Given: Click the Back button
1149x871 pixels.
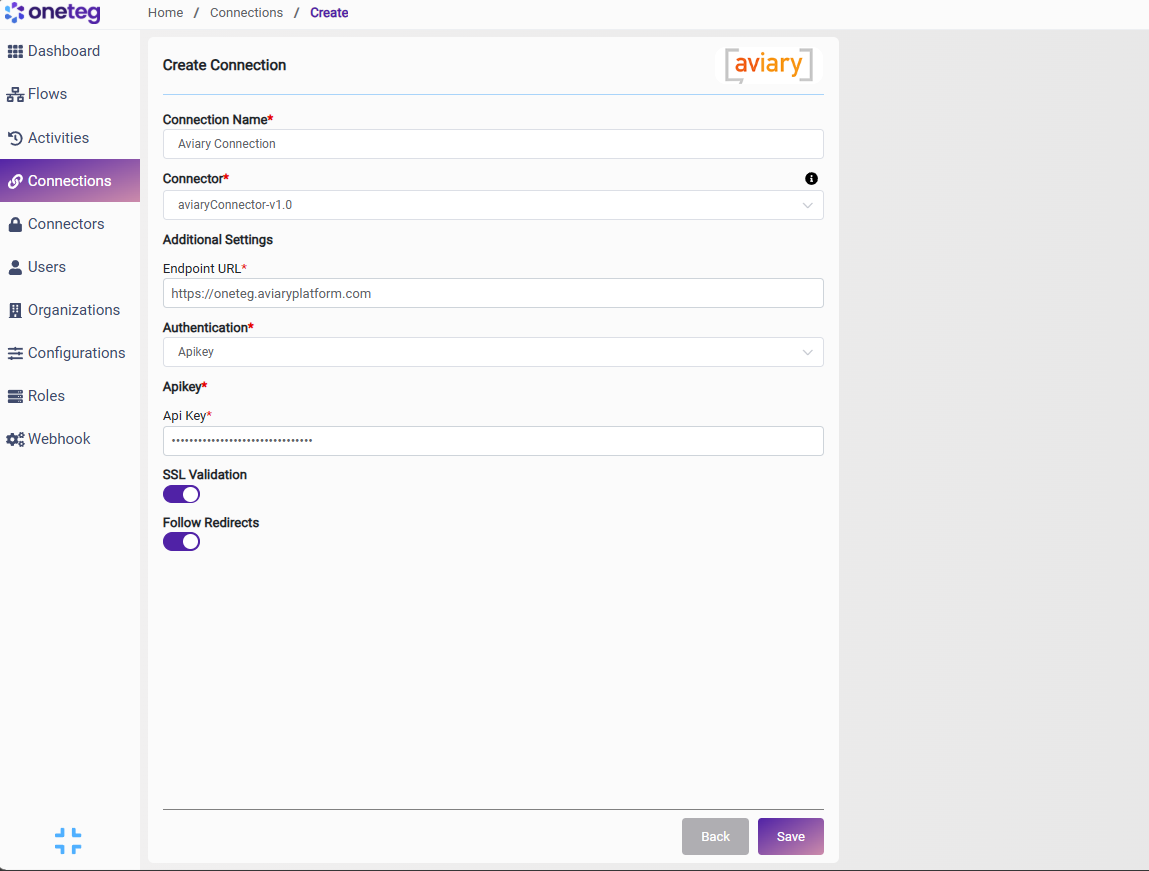Looking at the screenshot, I should (x=715, y=837).
